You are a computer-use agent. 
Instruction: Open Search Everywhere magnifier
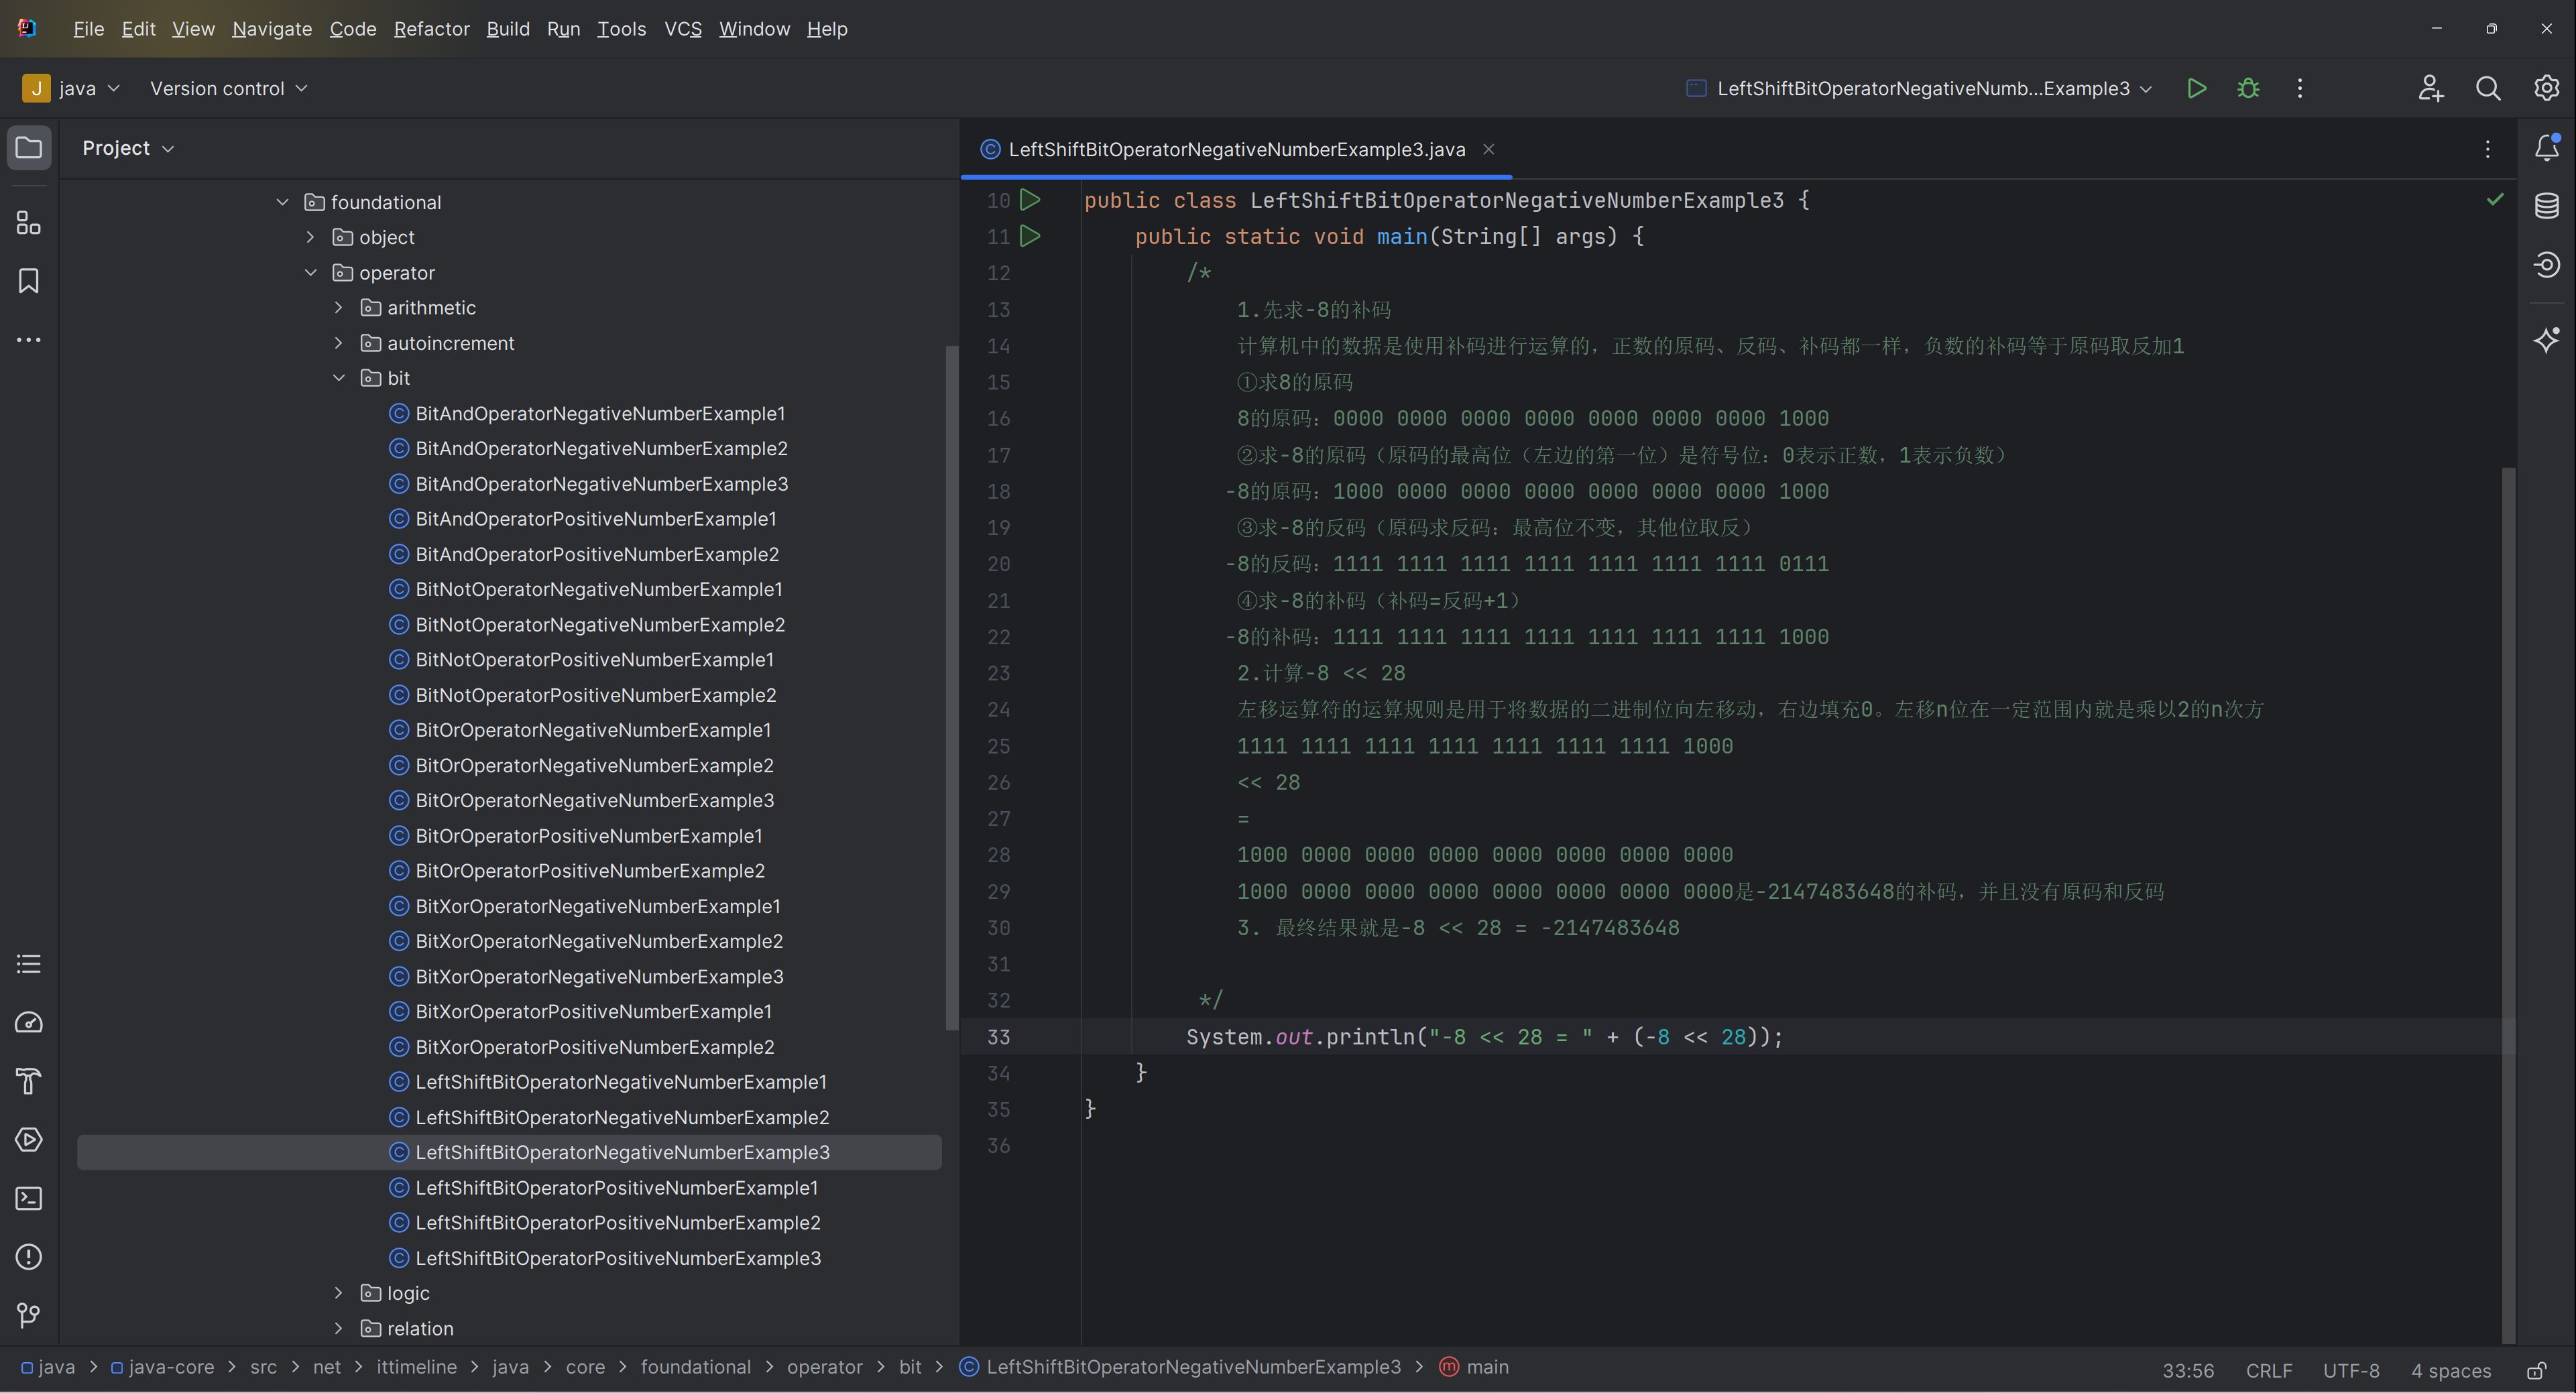pyautogui.click(x=2488, y=88)
